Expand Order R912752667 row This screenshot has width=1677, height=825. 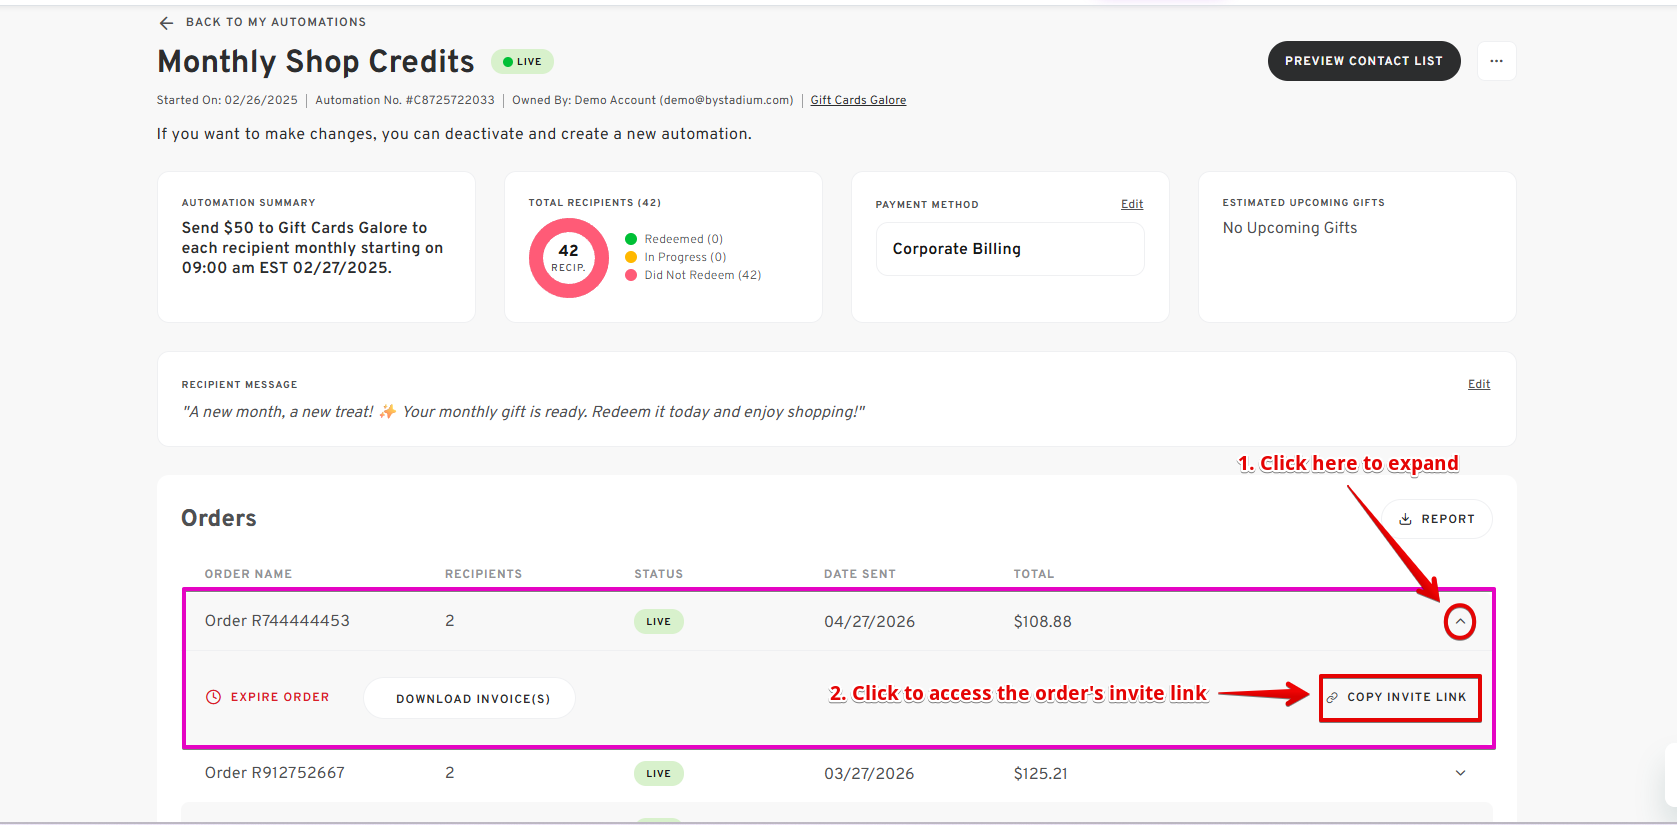point(1460,773)
